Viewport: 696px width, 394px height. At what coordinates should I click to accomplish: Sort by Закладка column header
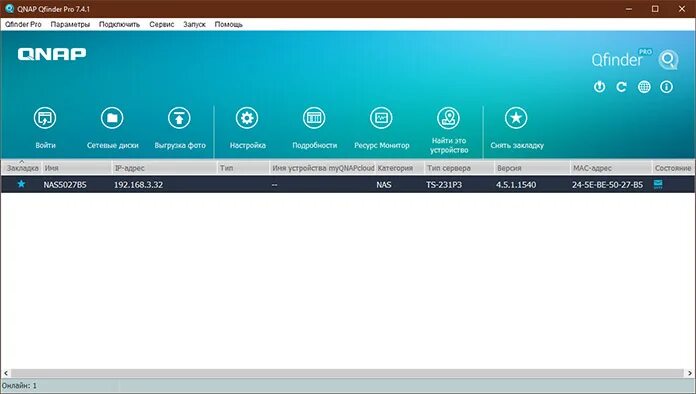point(22,168)
